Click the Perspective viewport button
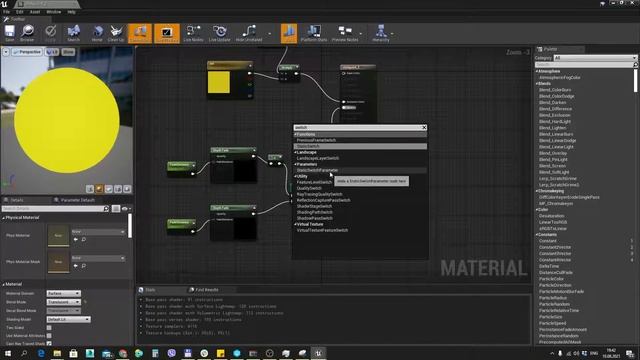 point(27,52)
